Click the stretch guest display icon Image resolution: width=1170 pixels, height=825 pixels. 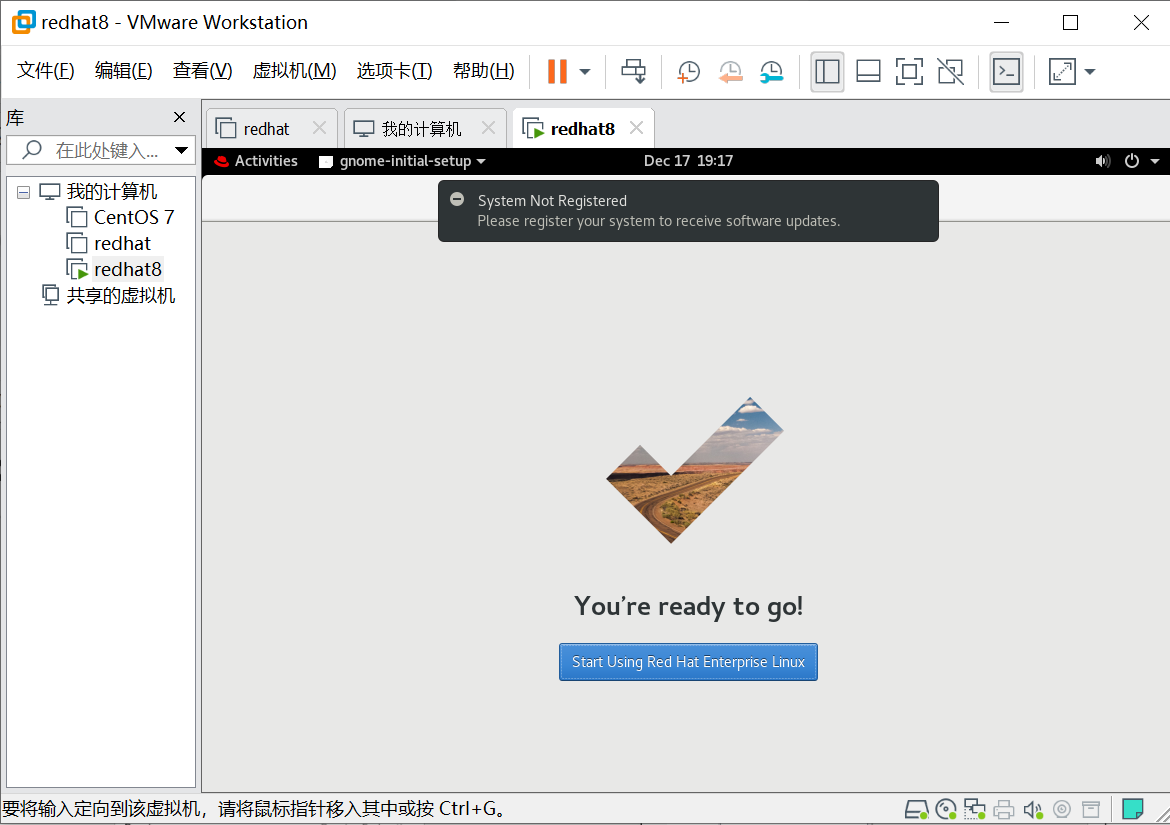coord(1062,72)
